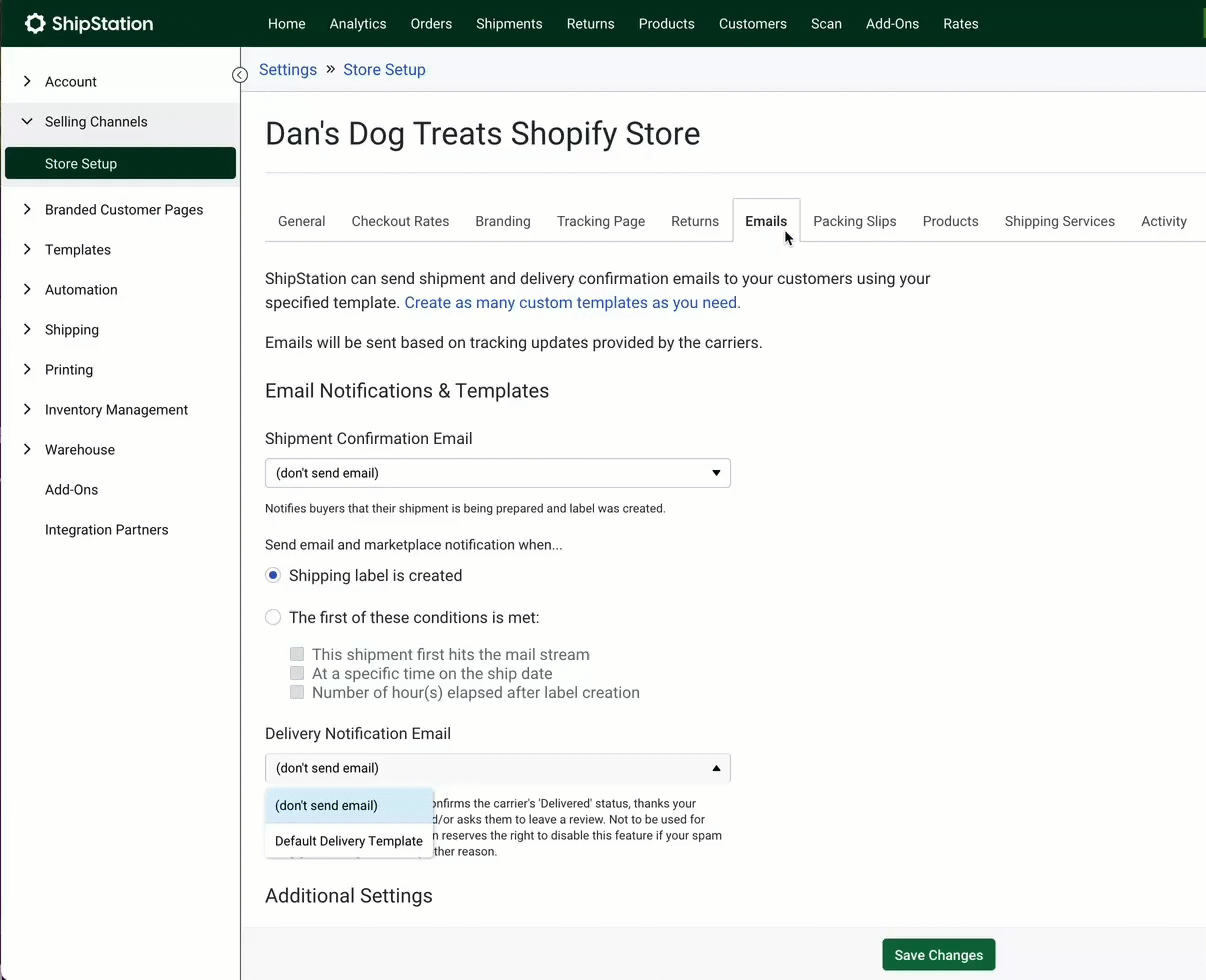Collapse the Selling Channels section chevron
1206x980 pixels.
coord(27,122)
